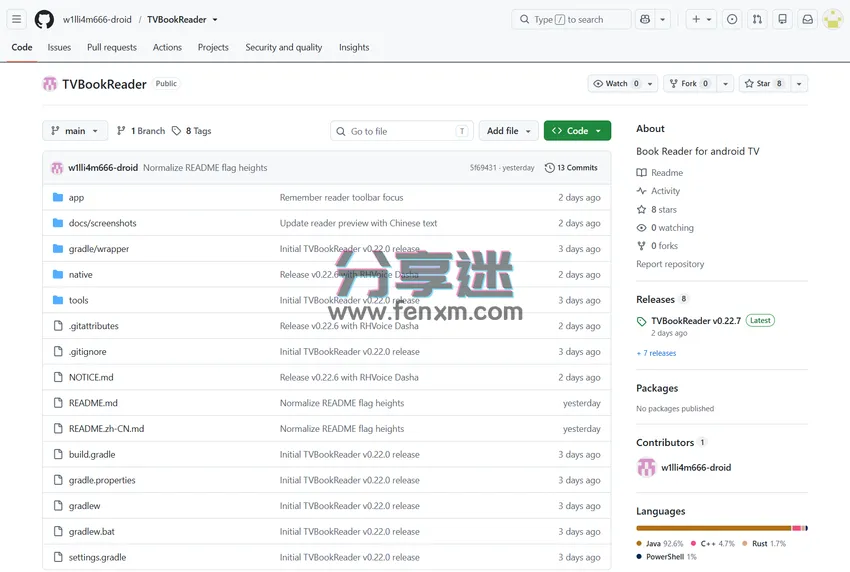Open the README.md file
Screen dimensions: 850x572
point(93,403)
